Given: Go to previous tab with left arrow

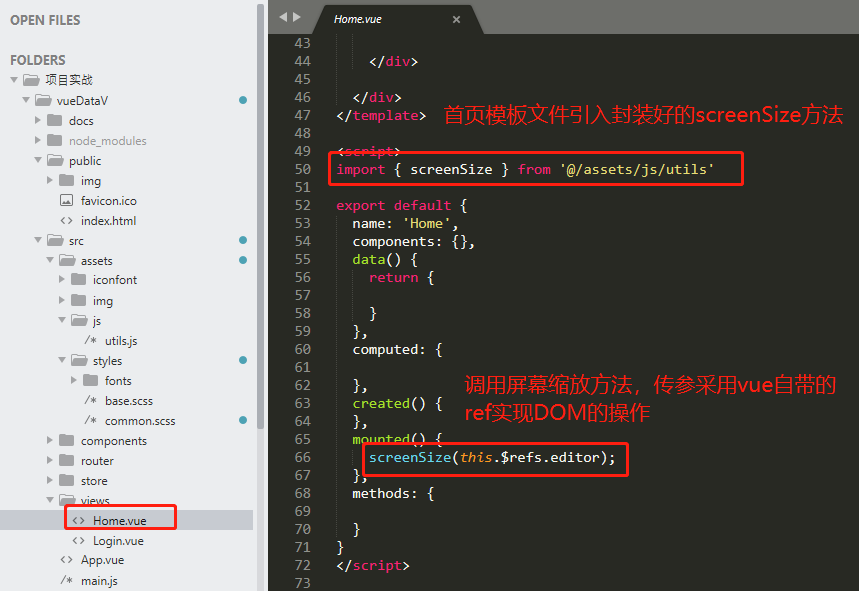Looking at the screenshot, I should pyautogui.click(x=283, y=17).
